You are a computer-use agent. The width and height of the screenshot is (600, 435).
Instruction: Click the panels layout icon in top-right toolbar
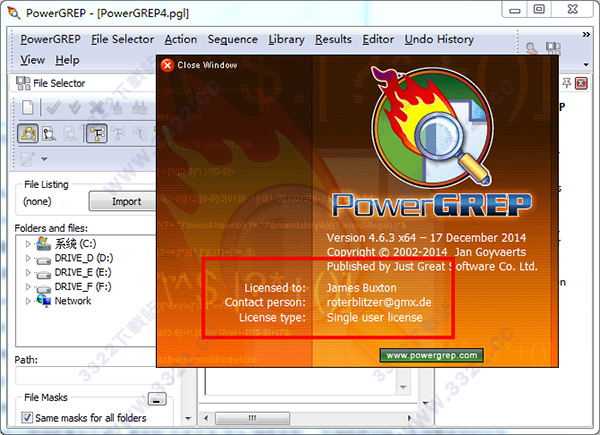coord(553,49)
